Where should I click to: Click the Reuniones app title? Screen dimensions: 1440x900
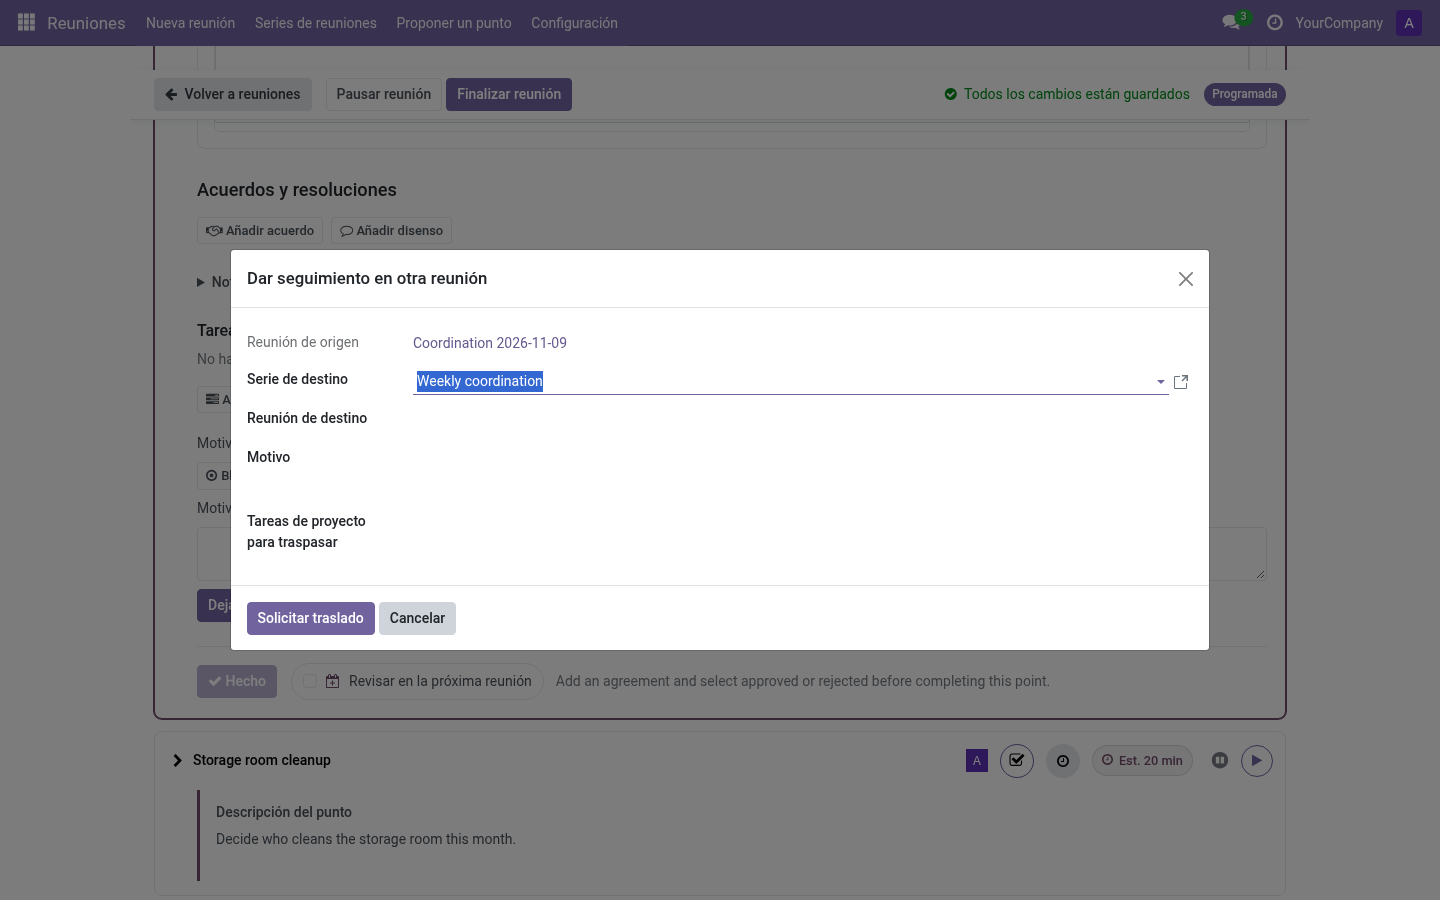pyautogui.click(x=86, y=23)
